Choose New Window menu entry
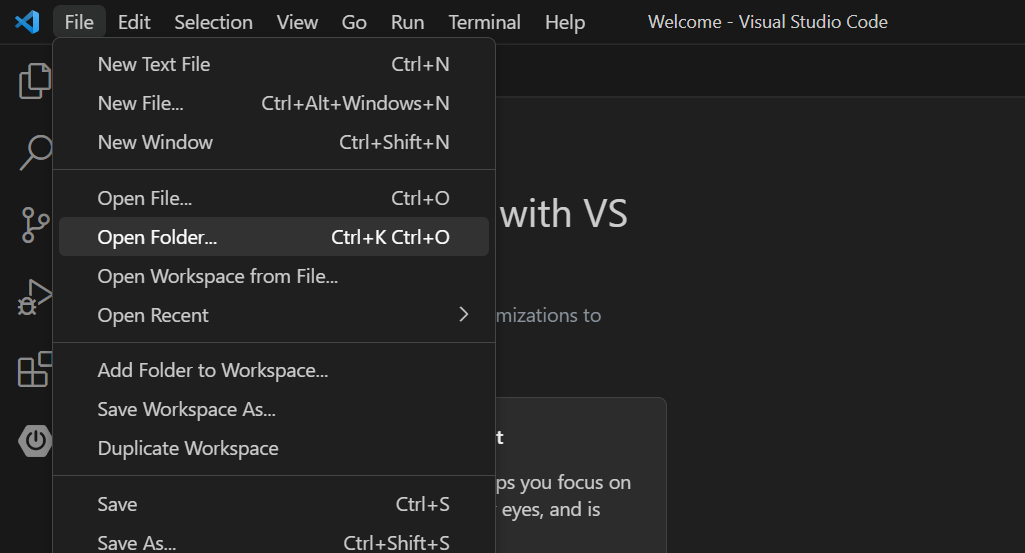1025x553 pixels. pos(274,142)
